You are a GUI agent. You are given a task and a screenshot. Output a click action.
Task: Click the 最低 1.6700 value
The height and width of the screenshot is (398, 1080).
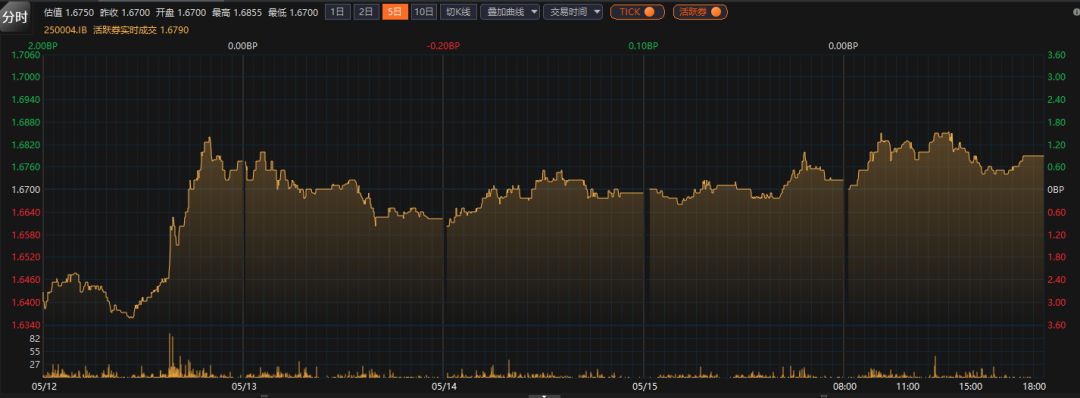pos(293,12)
